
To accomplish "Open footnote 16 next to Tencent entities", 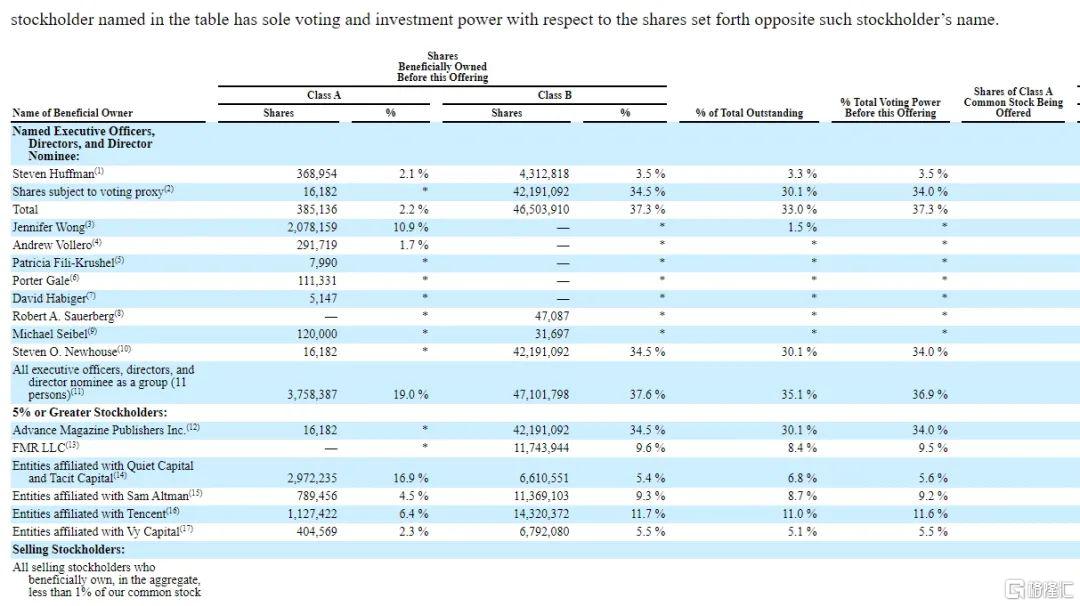I will coord(173,511).
